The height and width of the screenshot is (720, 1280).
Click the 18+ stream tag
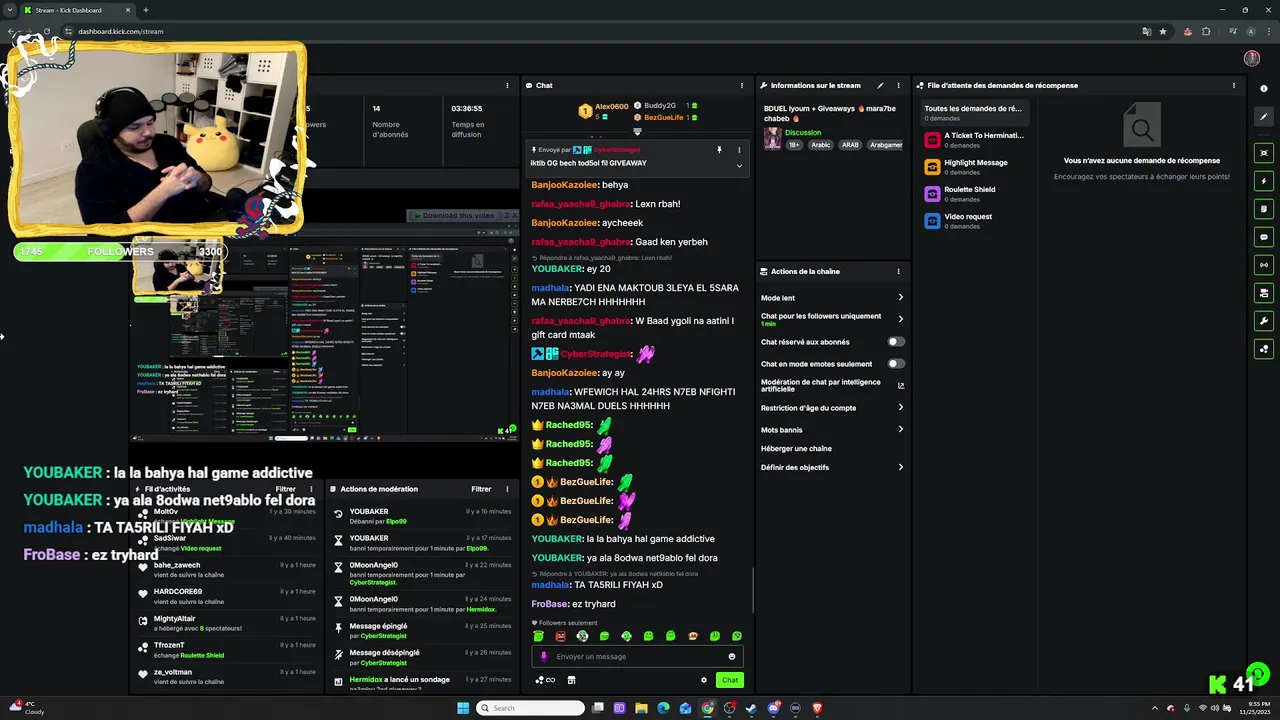[x=794, y=145]
